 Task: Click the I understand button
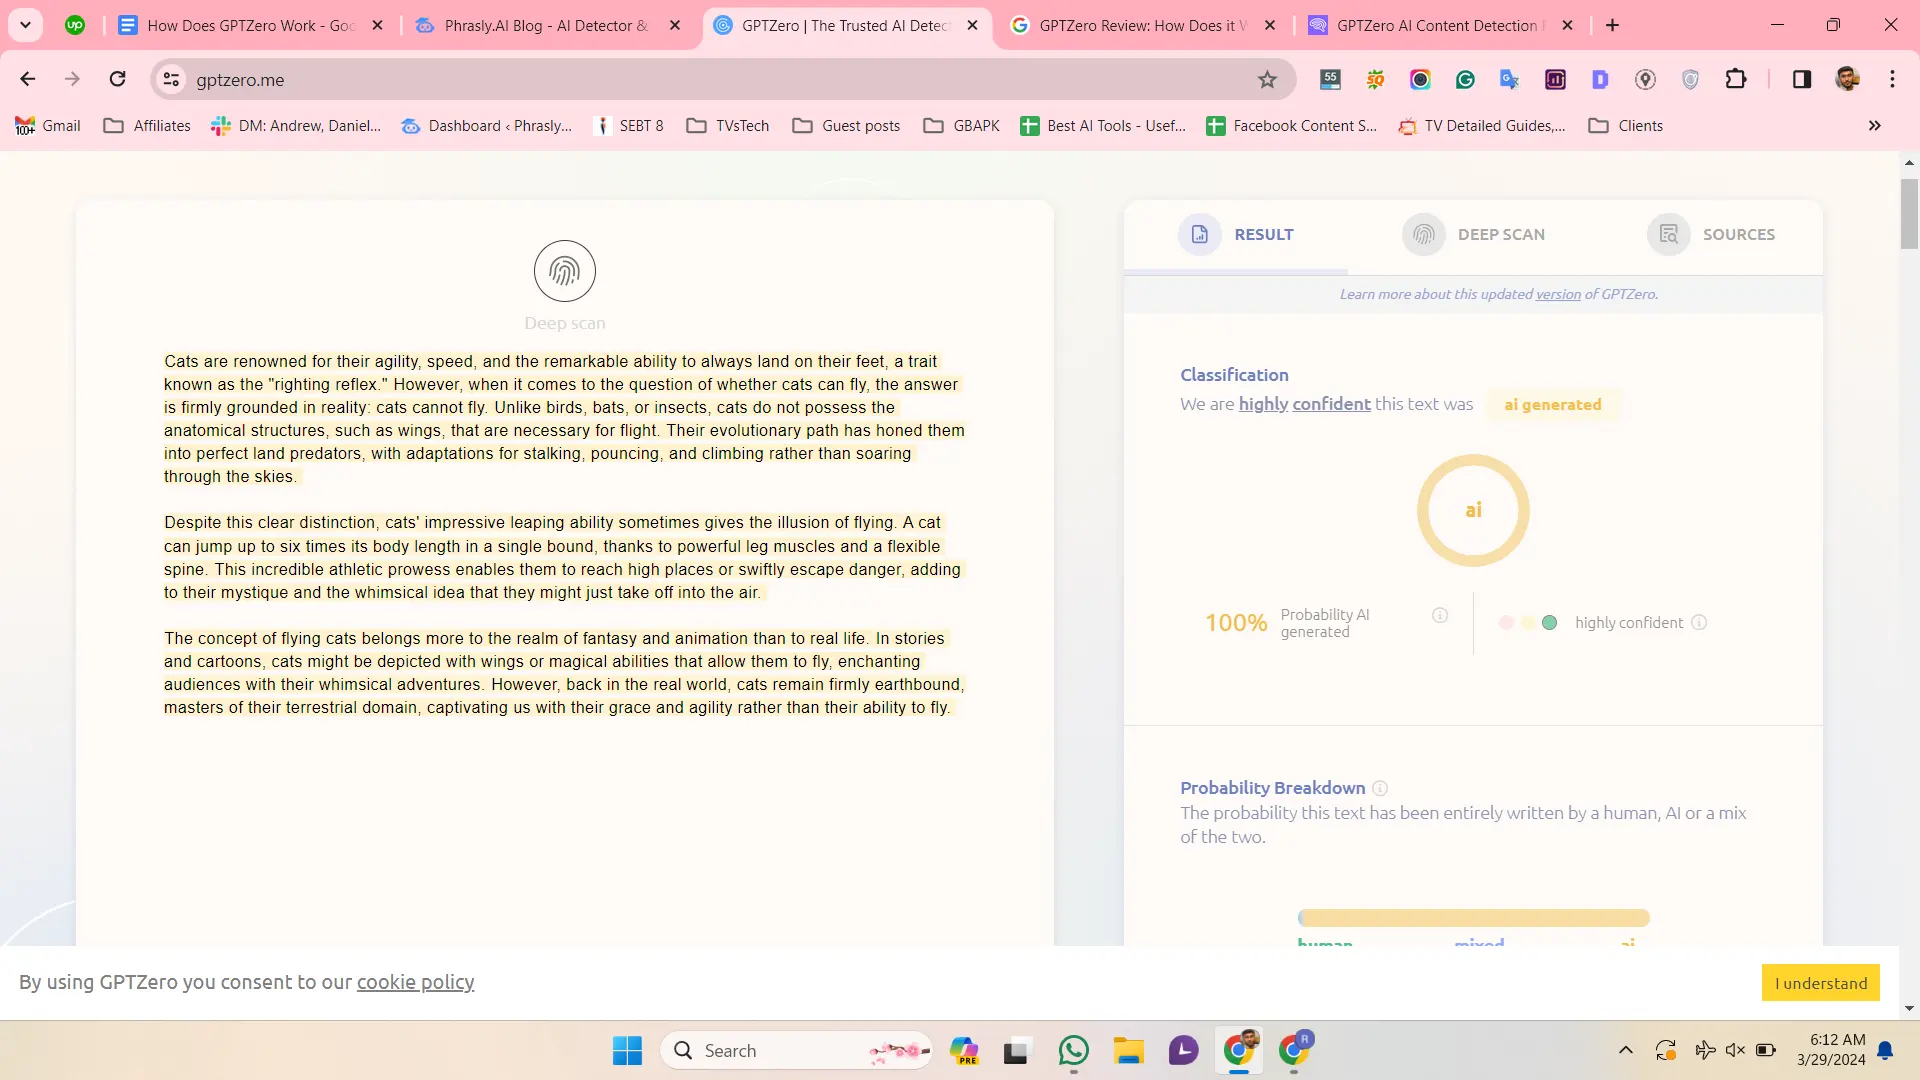point(1821,983)
